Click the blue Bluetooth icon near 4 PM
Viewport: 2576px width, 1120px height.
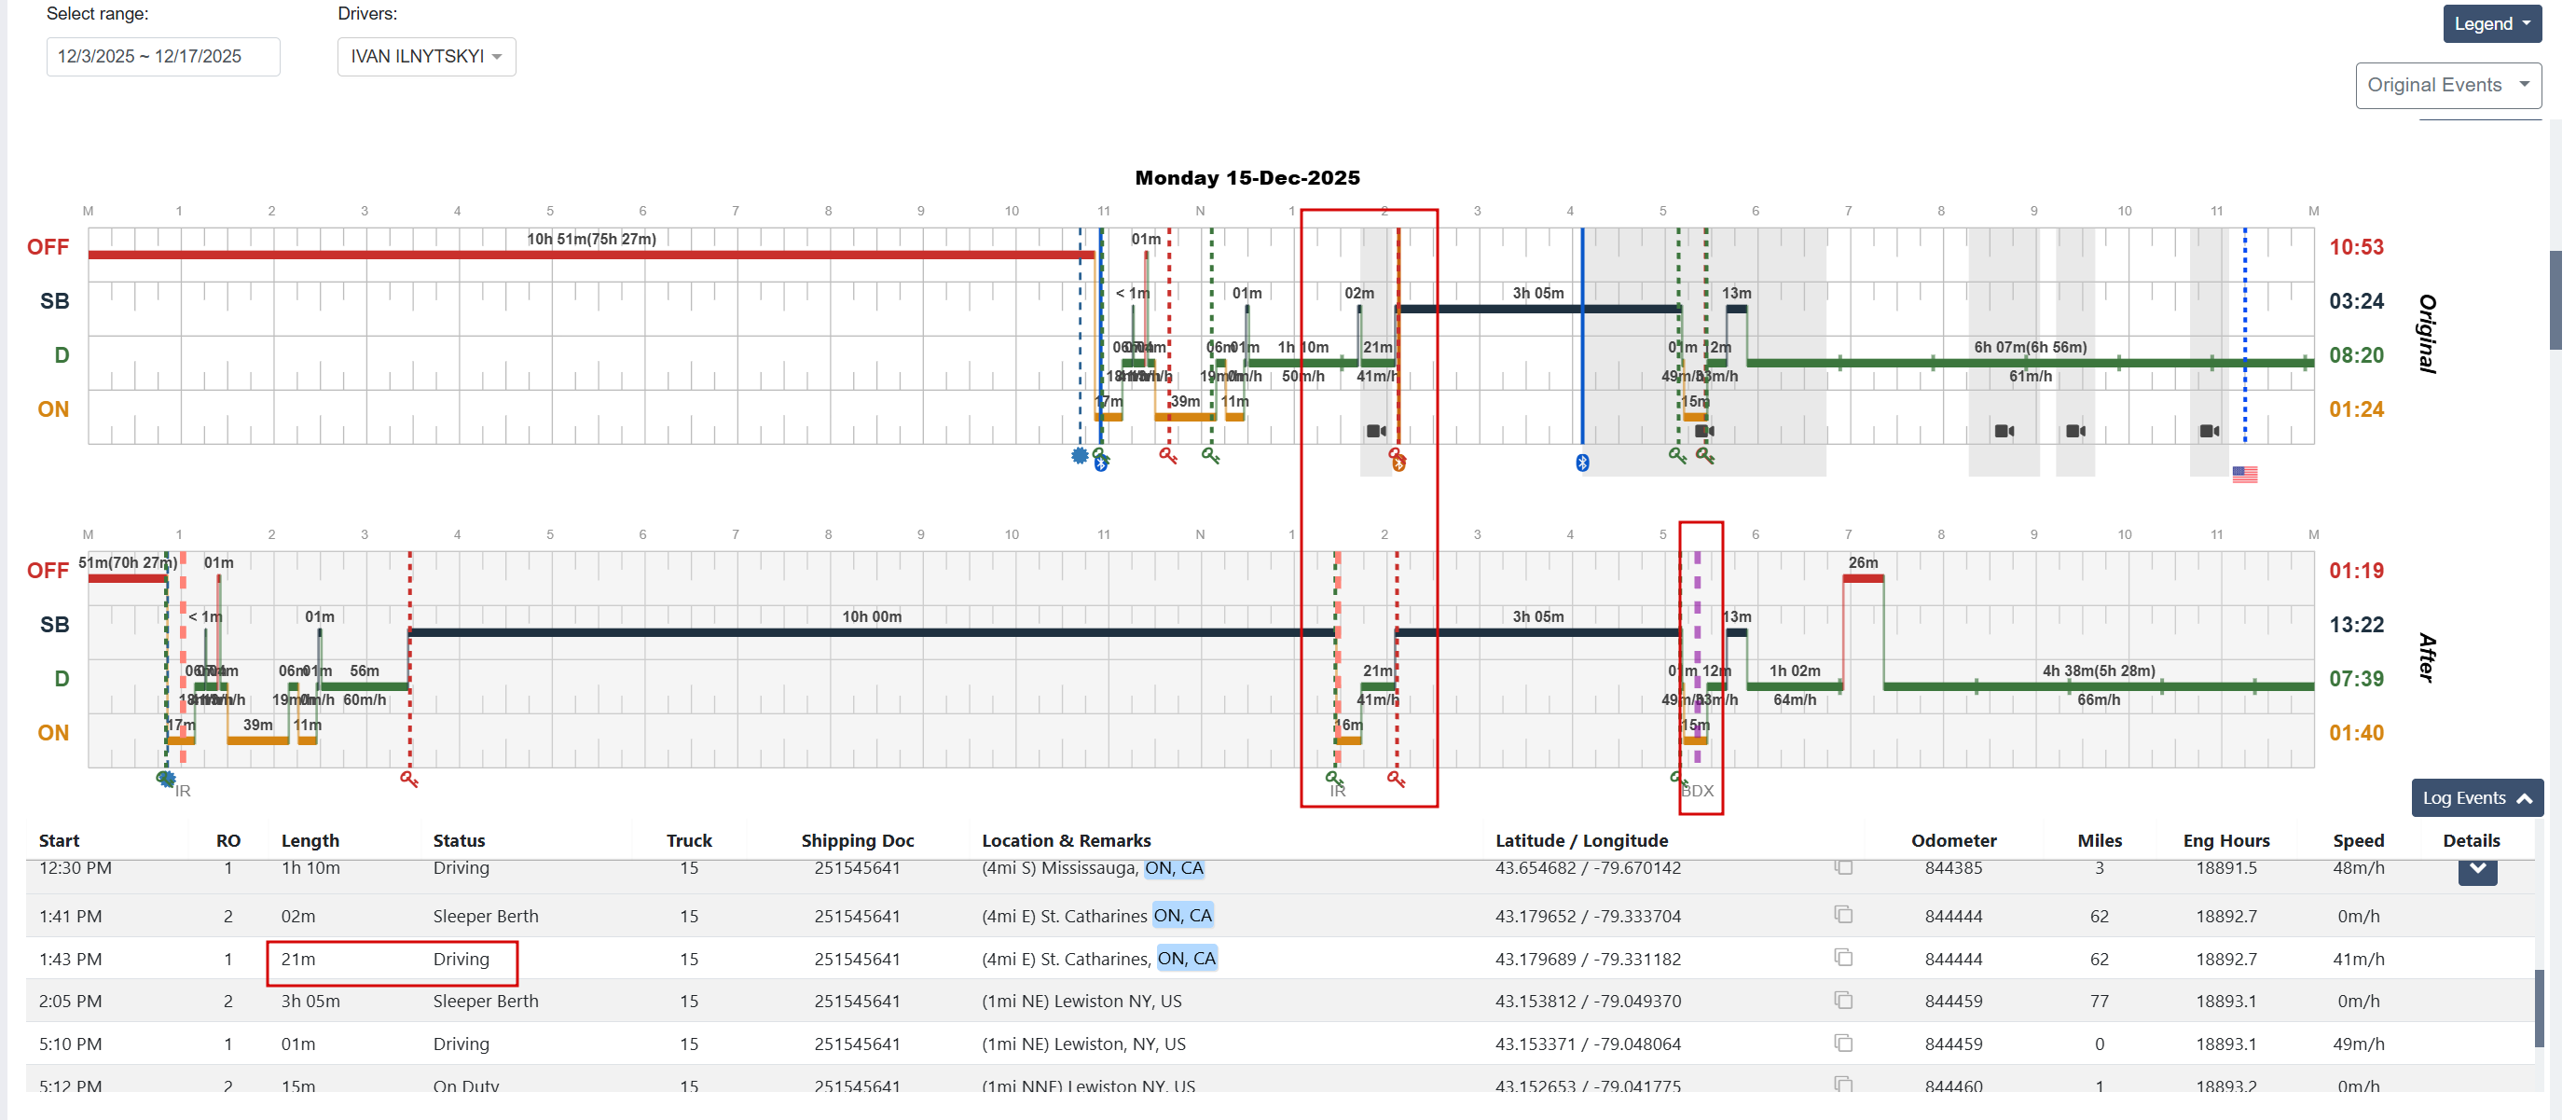coord(1582,462)
